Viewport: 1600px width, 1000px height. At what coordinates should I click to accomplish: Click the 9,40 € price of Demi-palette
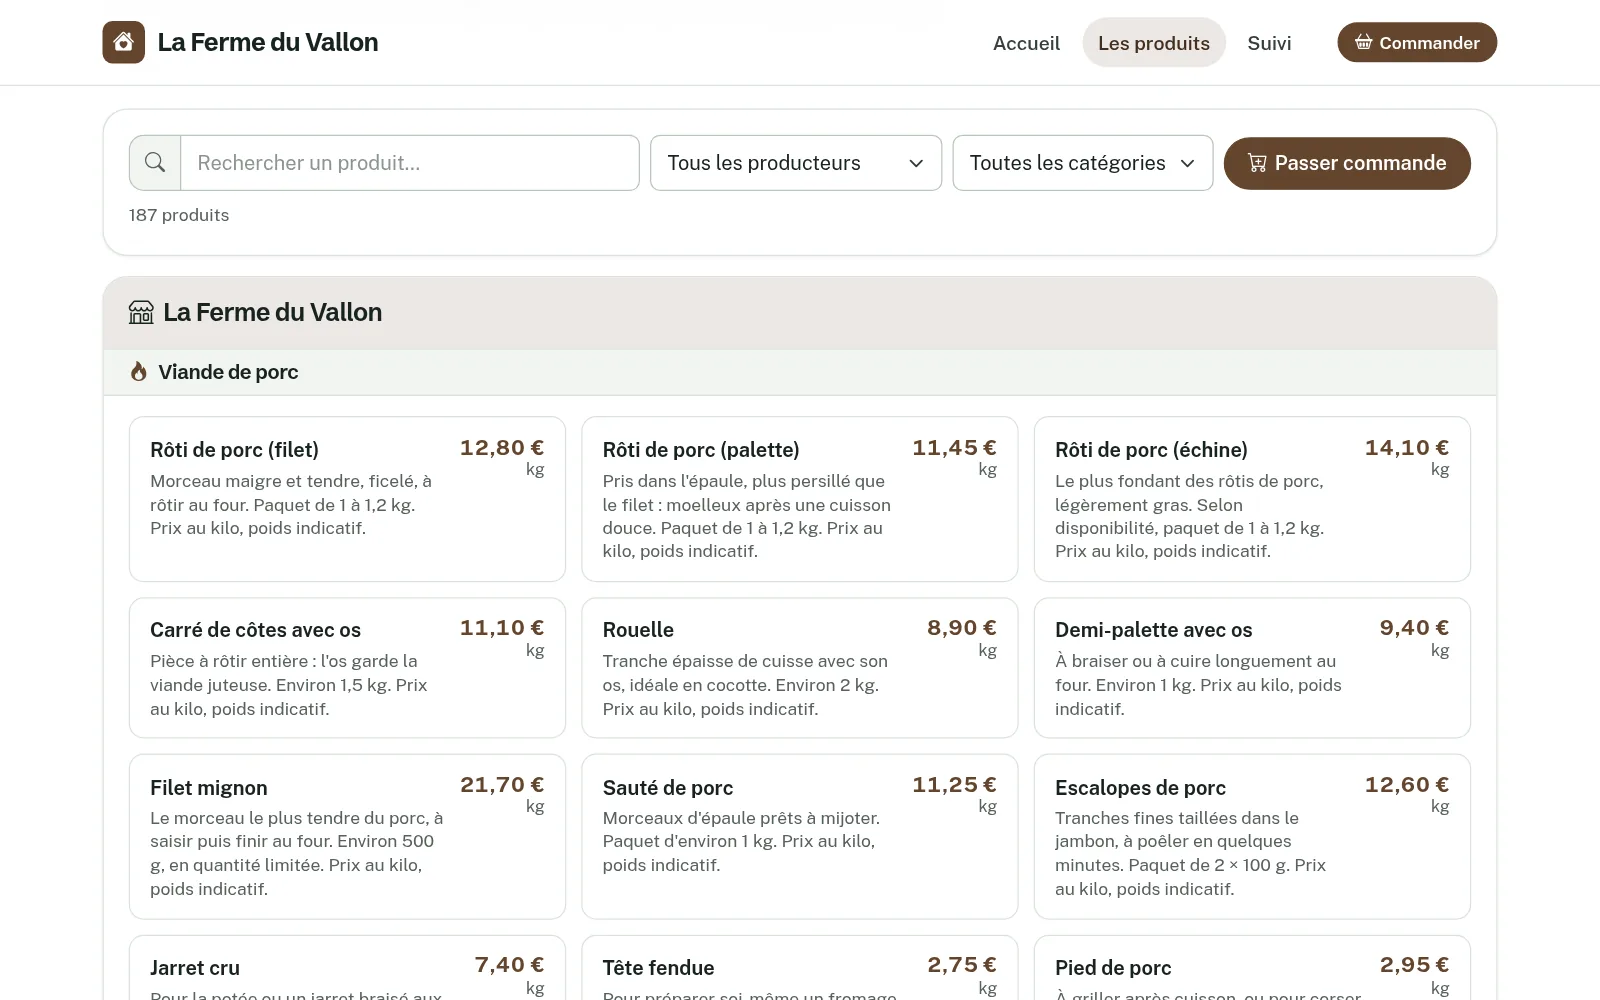pos(1414,628)
